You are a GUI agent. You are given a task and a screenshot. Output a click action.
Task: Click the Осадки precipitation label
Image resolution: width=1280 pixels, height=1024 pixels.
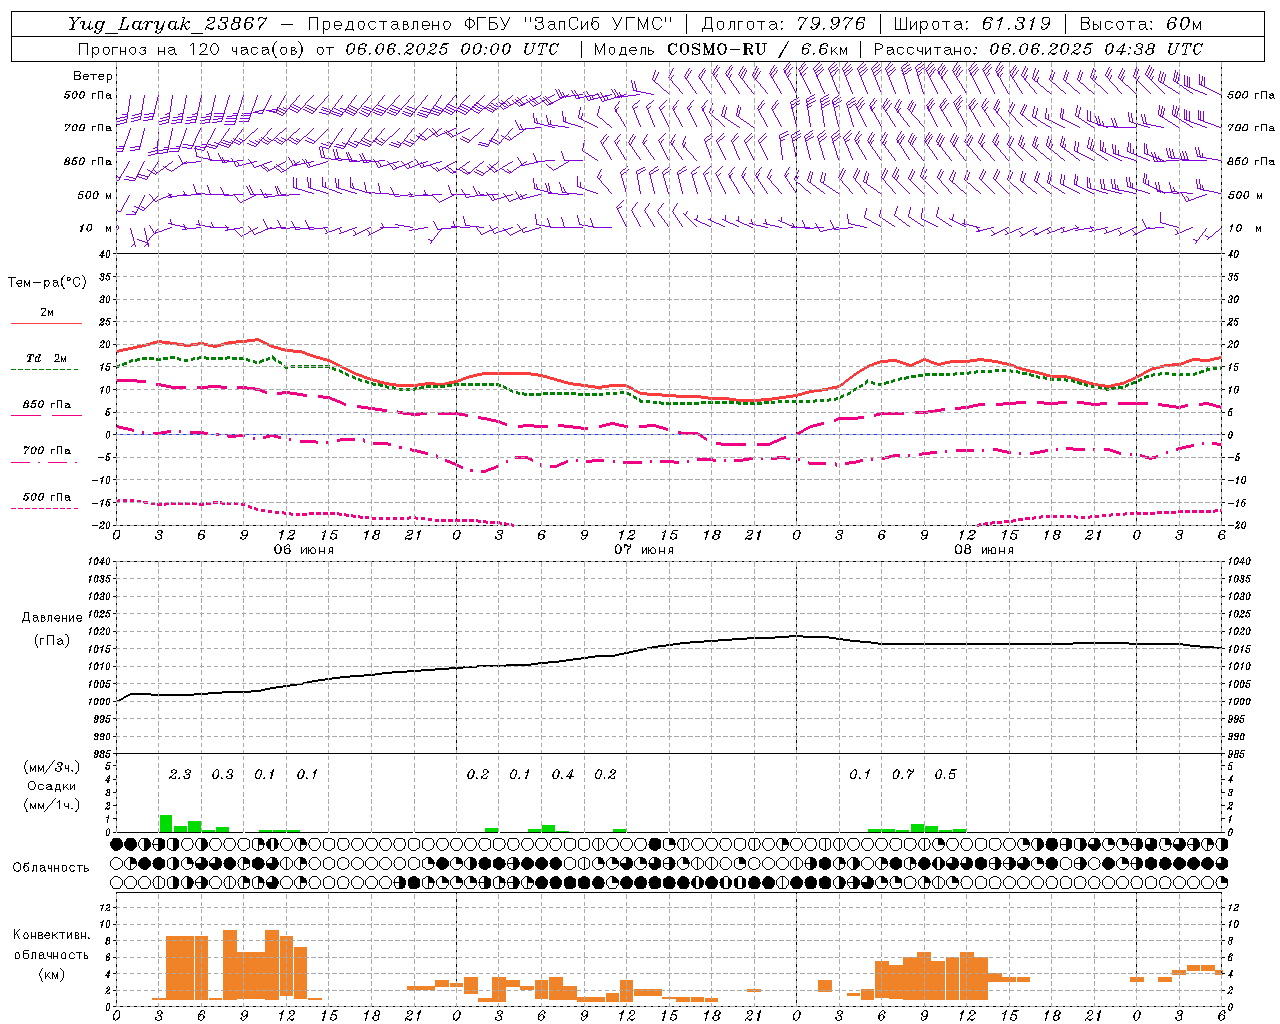[51, 786]
